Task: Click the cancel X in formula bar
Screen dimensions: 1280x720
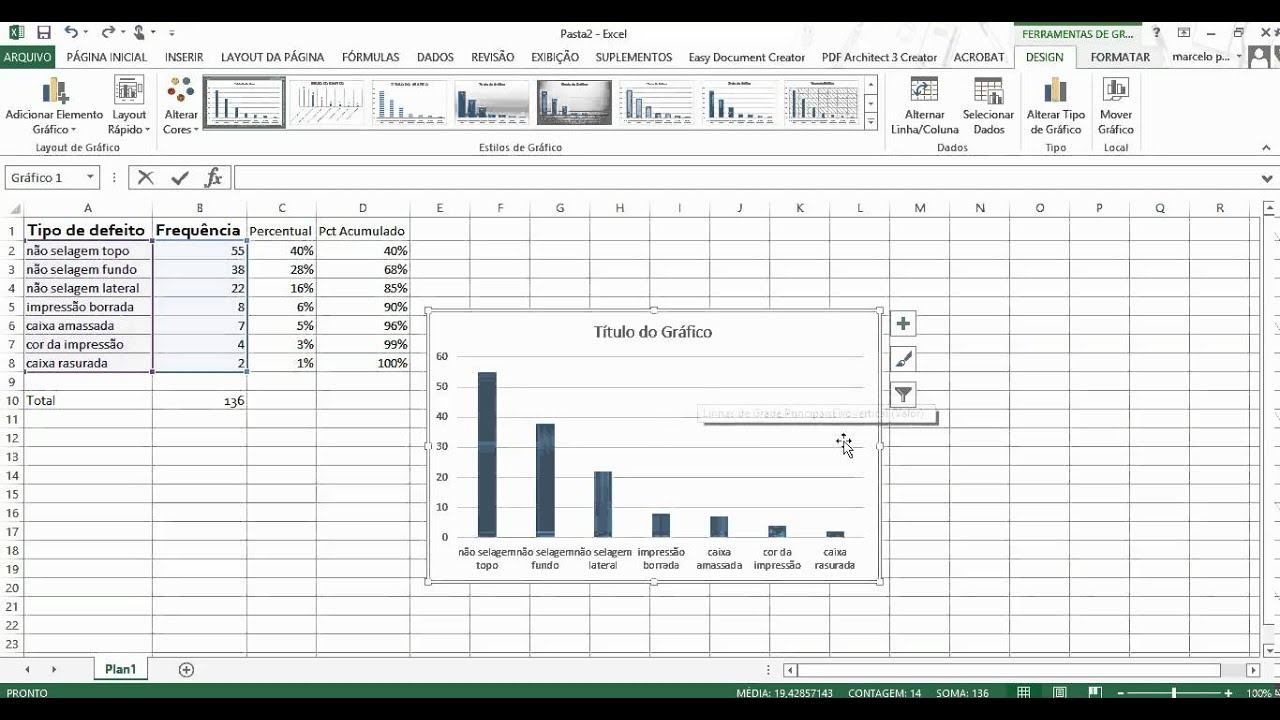Action: 146,178
